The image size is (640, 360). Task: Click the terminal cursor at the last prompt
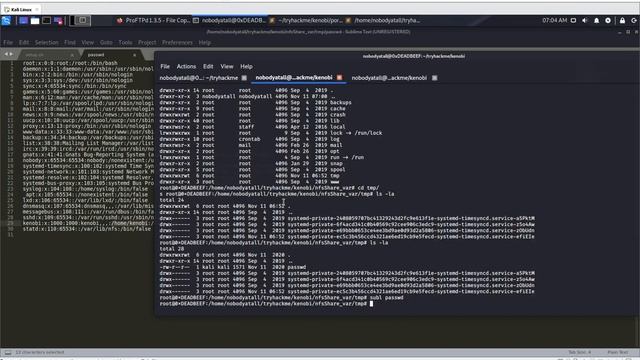[x=371, y=304]
